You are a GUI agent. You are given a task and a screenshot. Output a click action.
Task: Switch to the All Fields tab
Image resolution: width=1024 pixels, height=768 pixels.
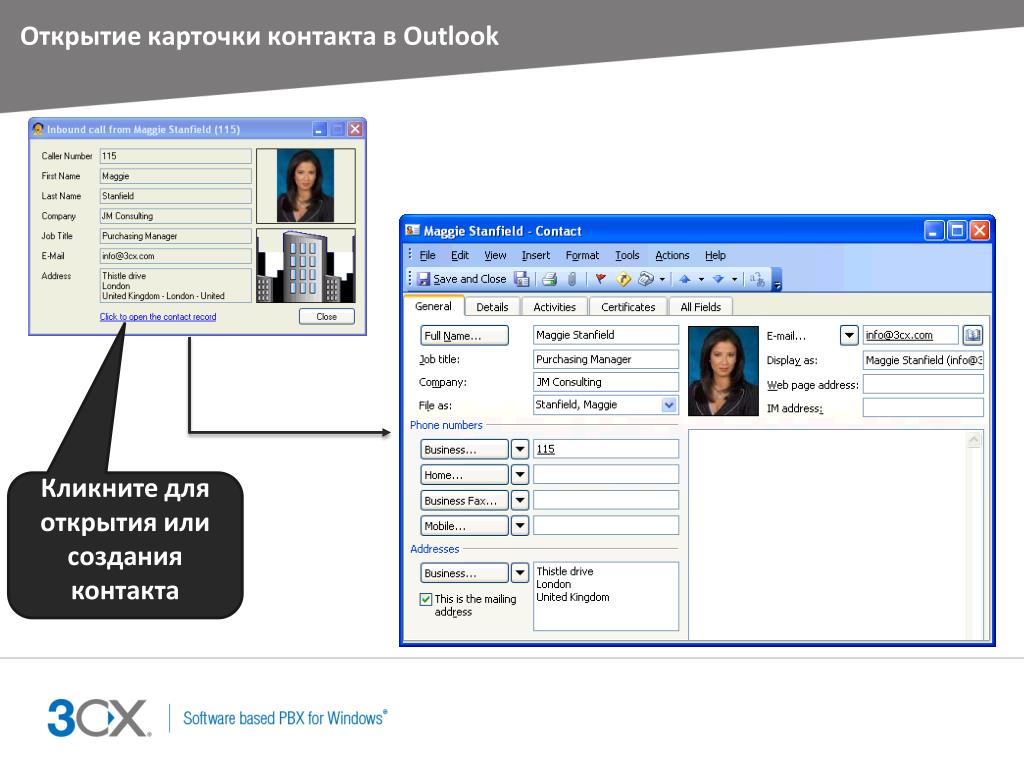click(x=701, y=307)
